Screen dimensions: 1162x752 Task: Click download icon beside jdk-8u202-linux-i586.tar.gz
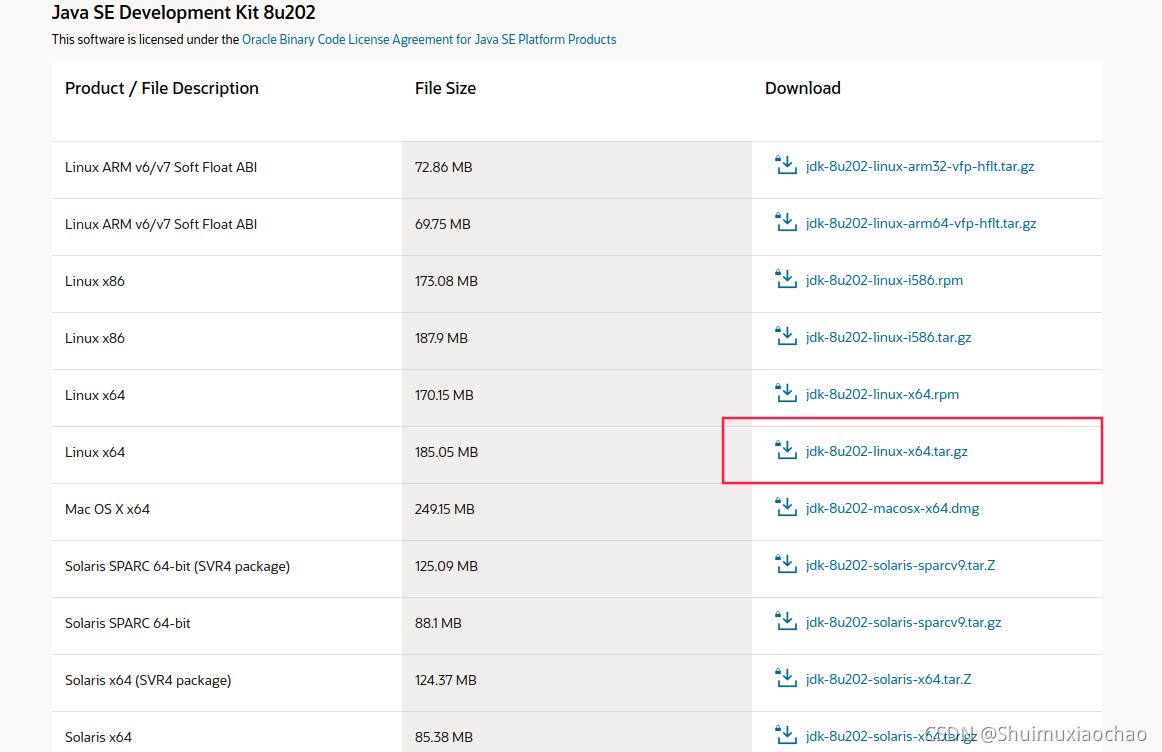tap(786, 336)
